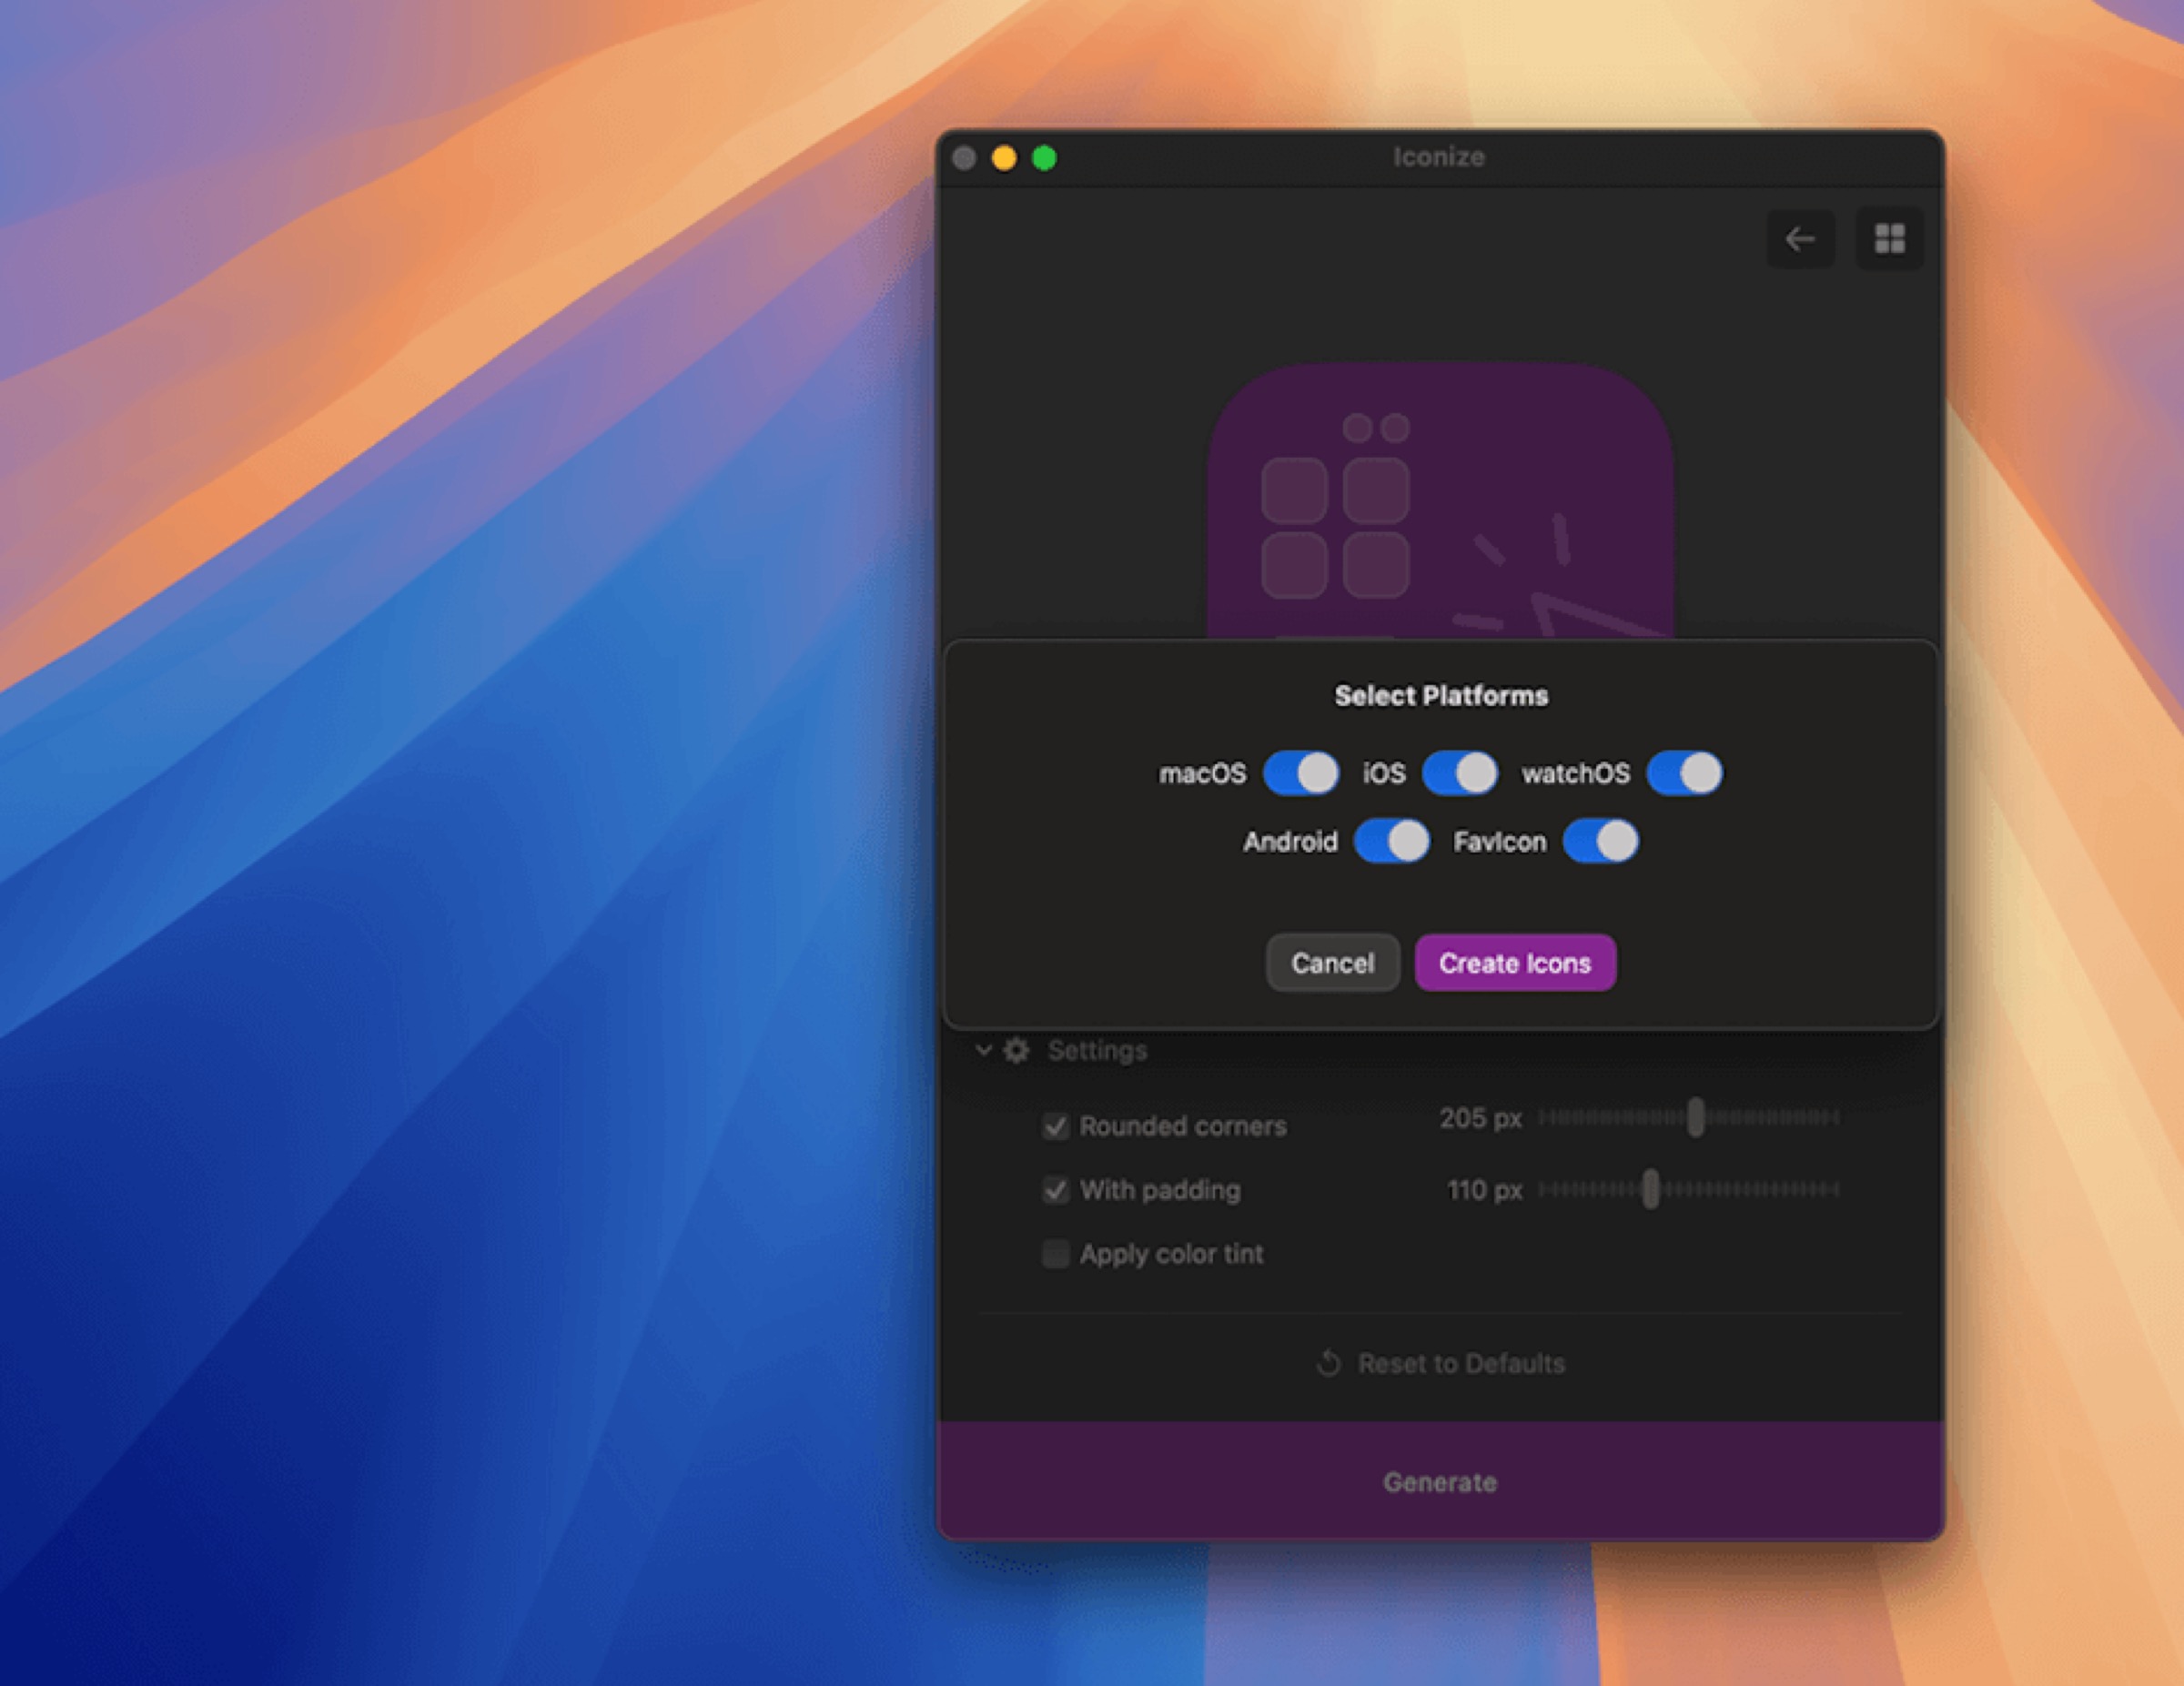Click the Reset to Defaults circular arrow icon
The width and height of the screenshot is (2184, 1686).
(1328, 1363)
